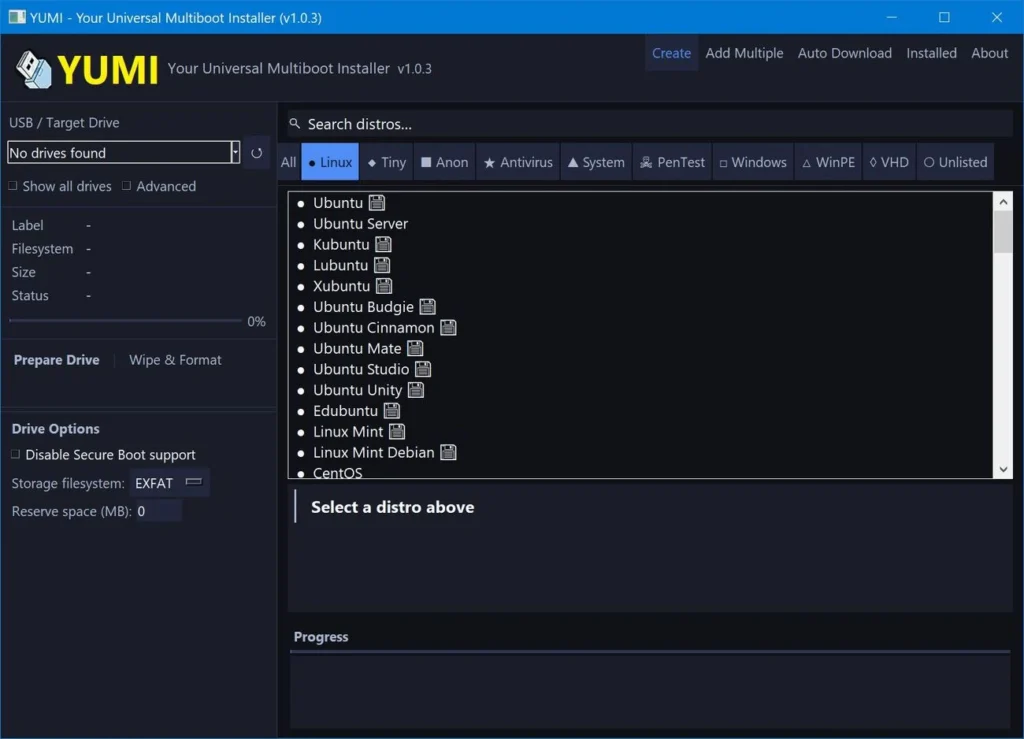This screenshot has height=739, width=1024.
Task: Select the Linux category filter
Action: click(330, 162)
